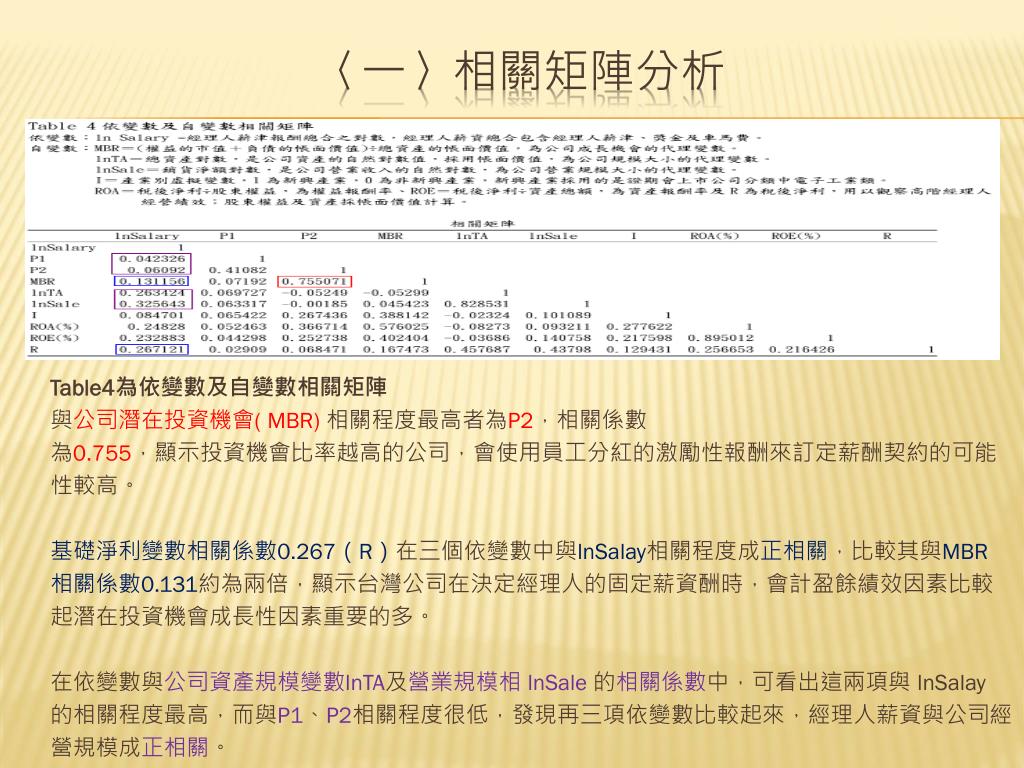Click the cell value 0.576025
Image resolution: width=1024 pixels, height=768 pixels.
[396, 327]
